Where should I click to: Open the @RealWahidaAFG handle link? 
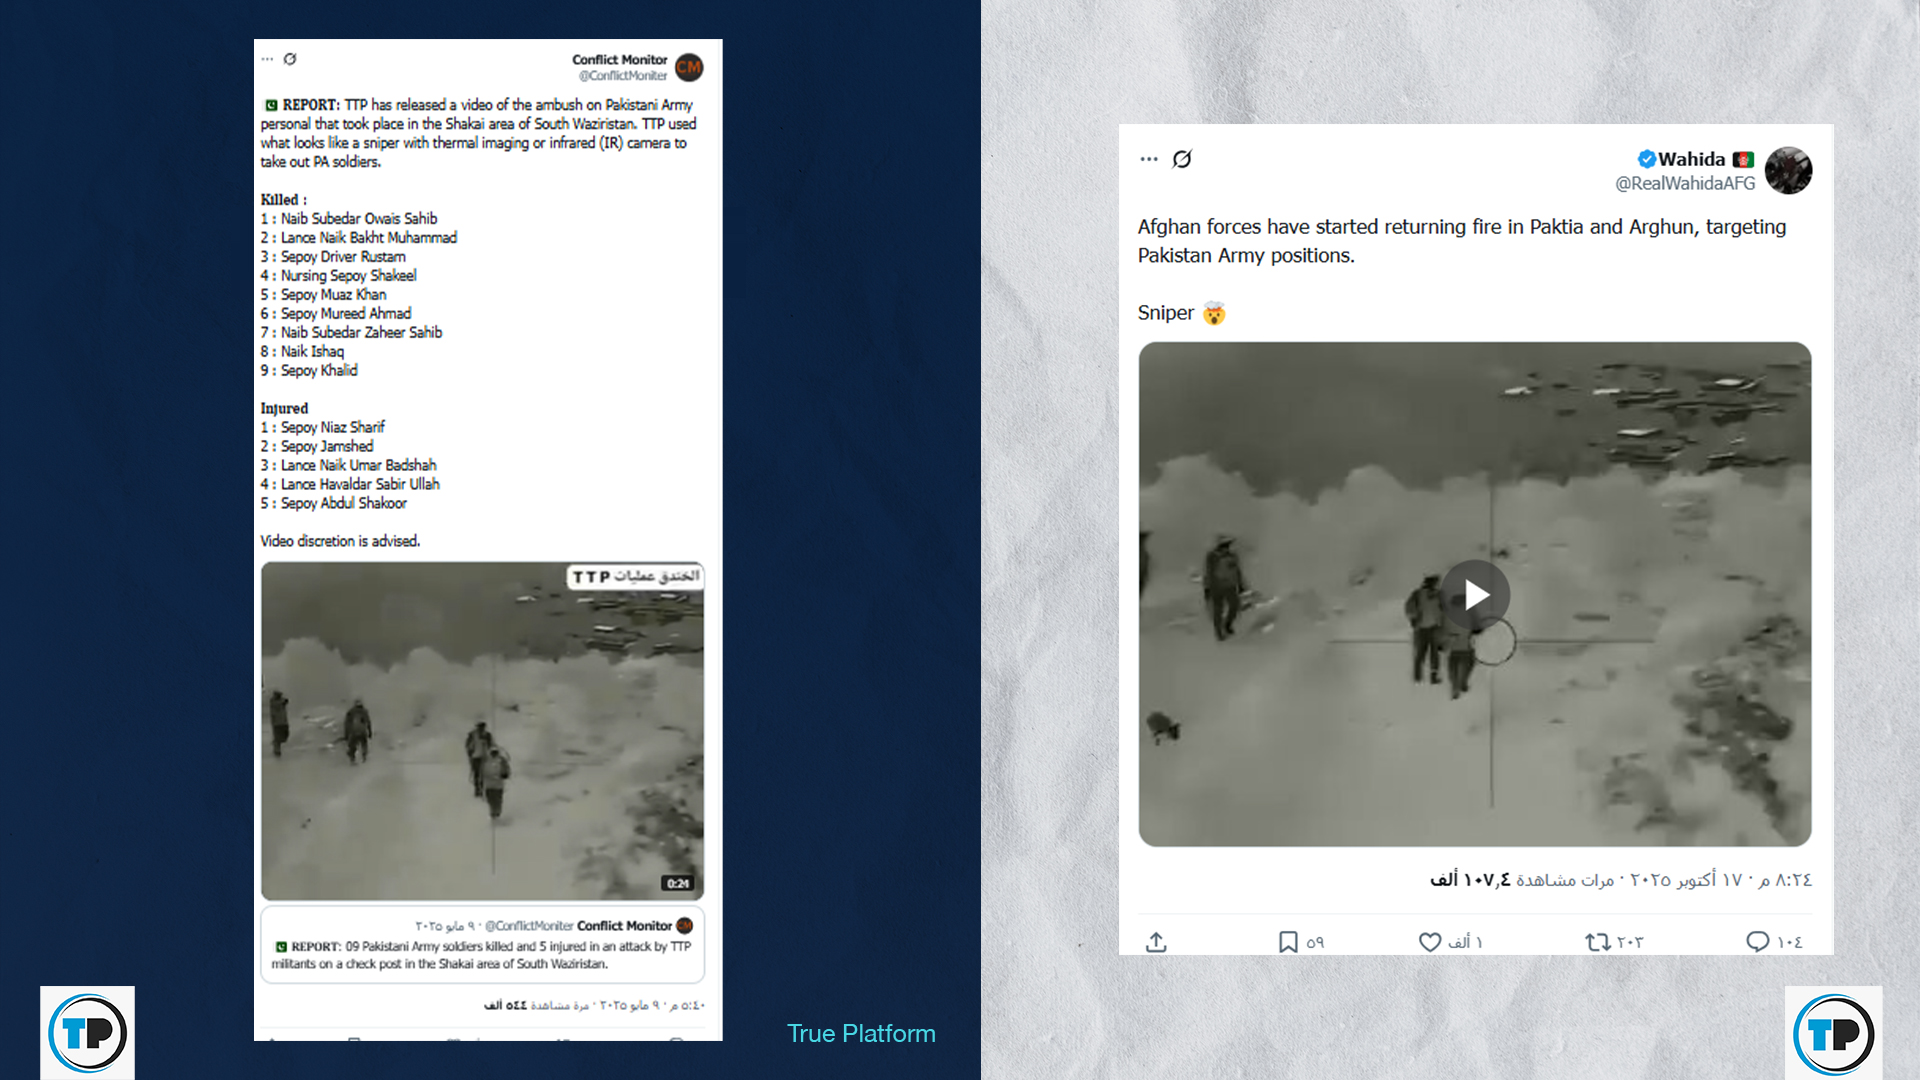click(1685, 183)
